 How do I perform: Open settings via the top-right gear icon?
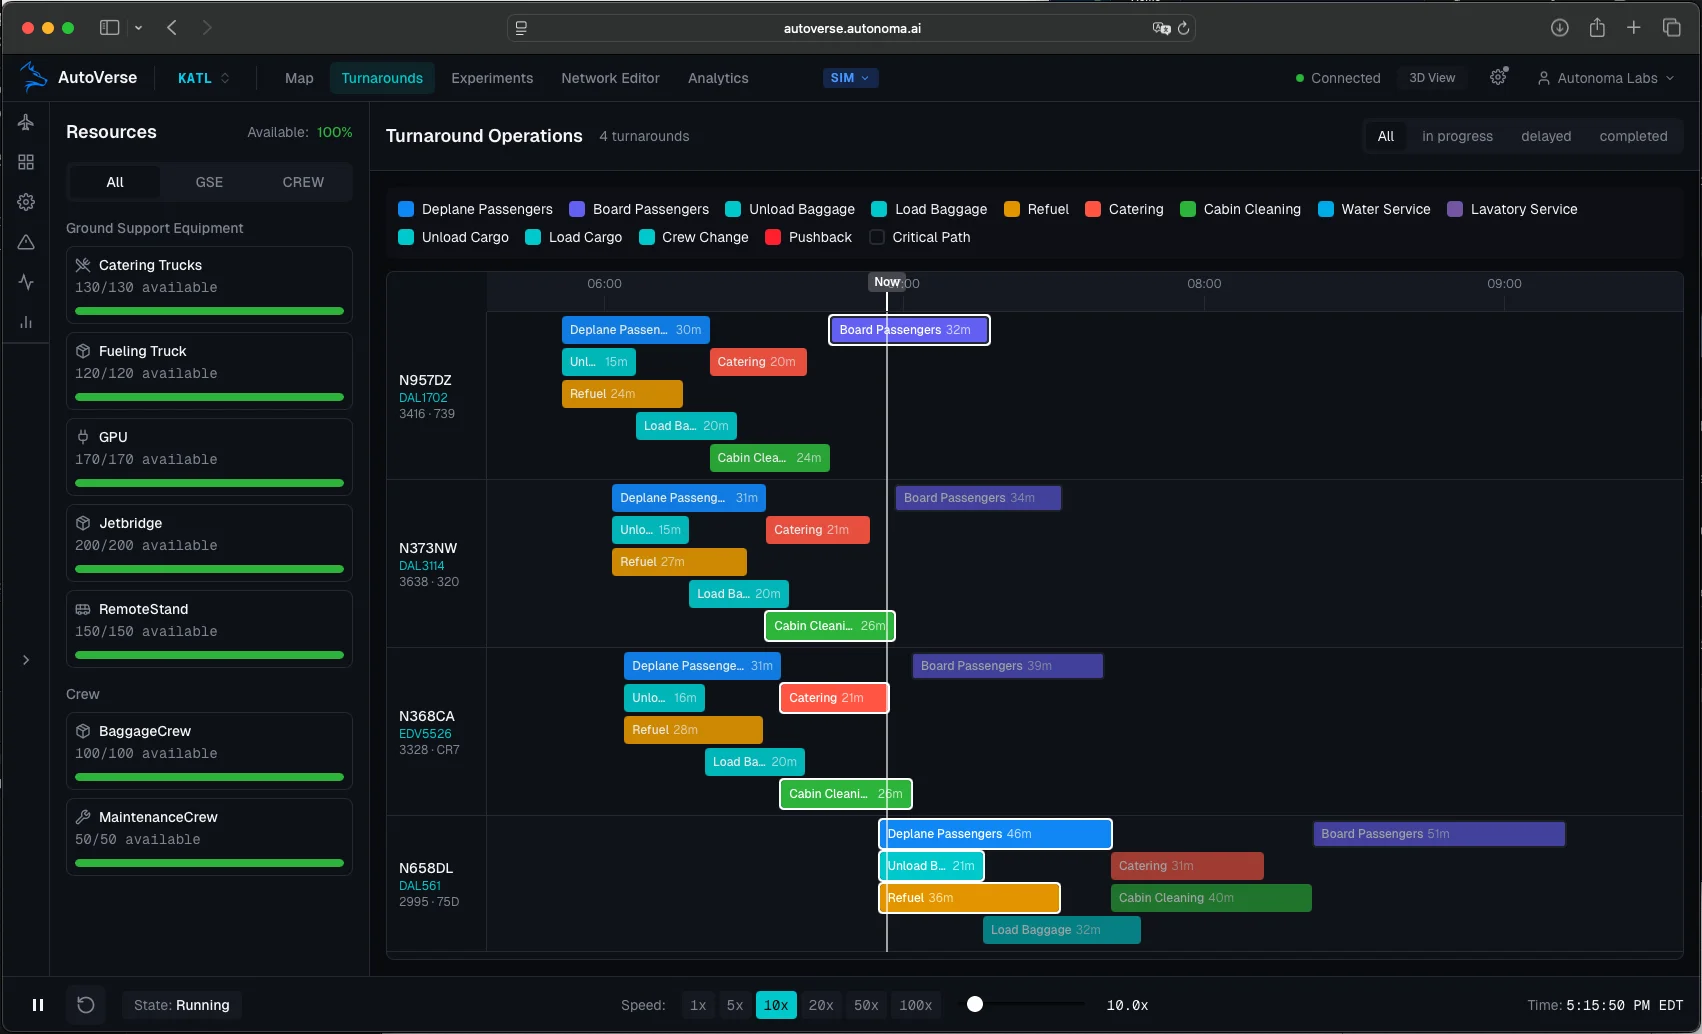pos(1497,77)
